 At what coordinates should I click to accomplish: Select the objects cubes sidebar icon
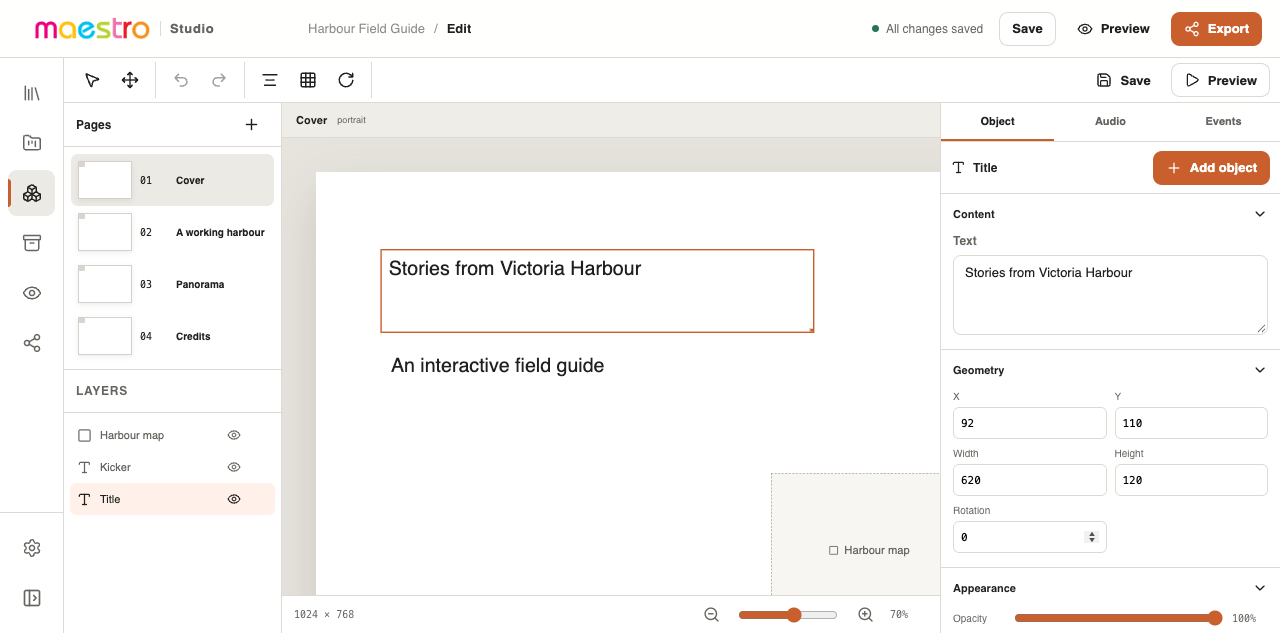click(32, 193)
